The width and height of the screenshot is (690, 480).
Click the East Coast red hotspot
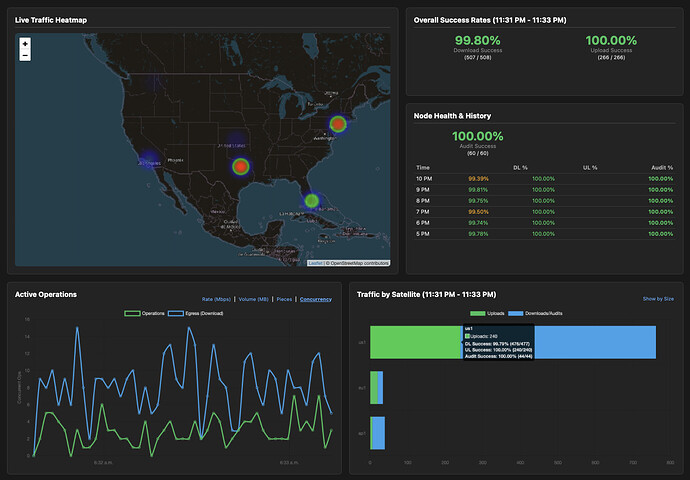pos(338,124)
